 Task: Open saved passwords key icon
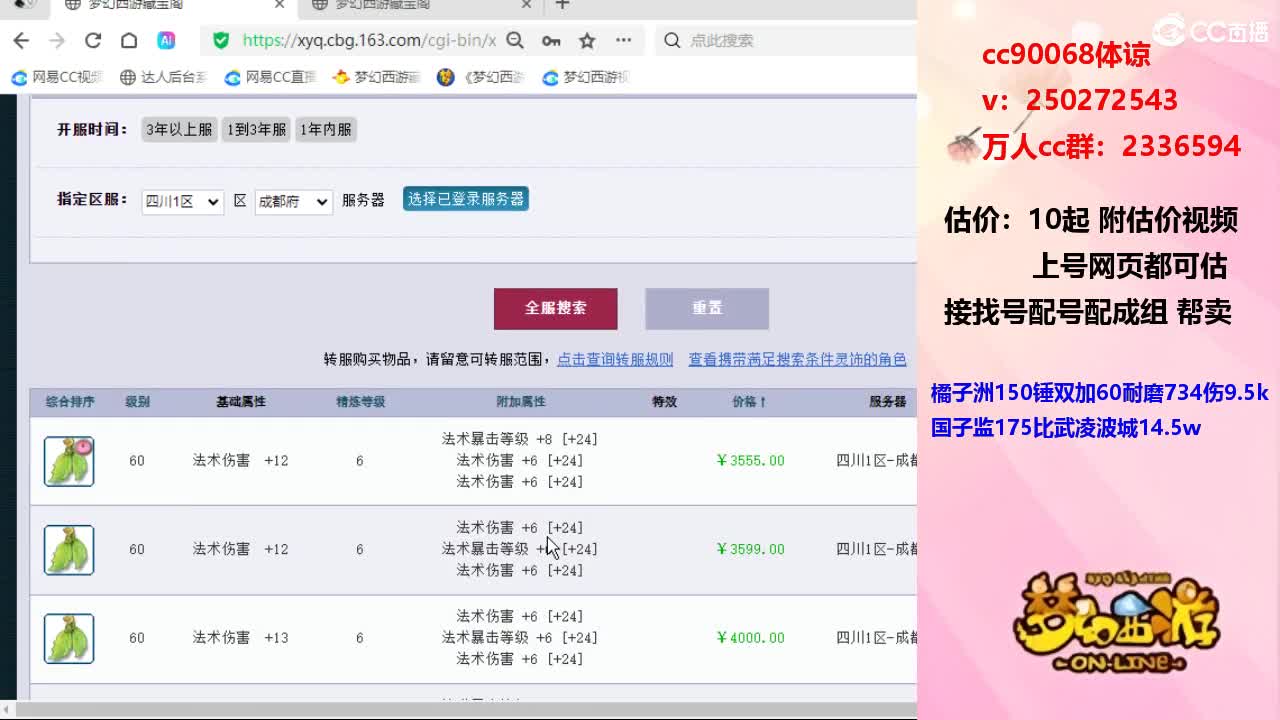[x=551, y=41]
